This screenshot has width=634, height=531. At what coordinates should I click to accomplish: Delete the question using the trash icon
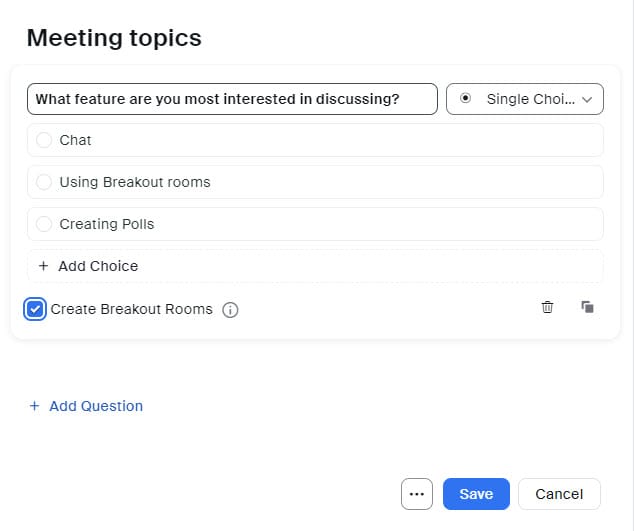click(x=547, y=307)
